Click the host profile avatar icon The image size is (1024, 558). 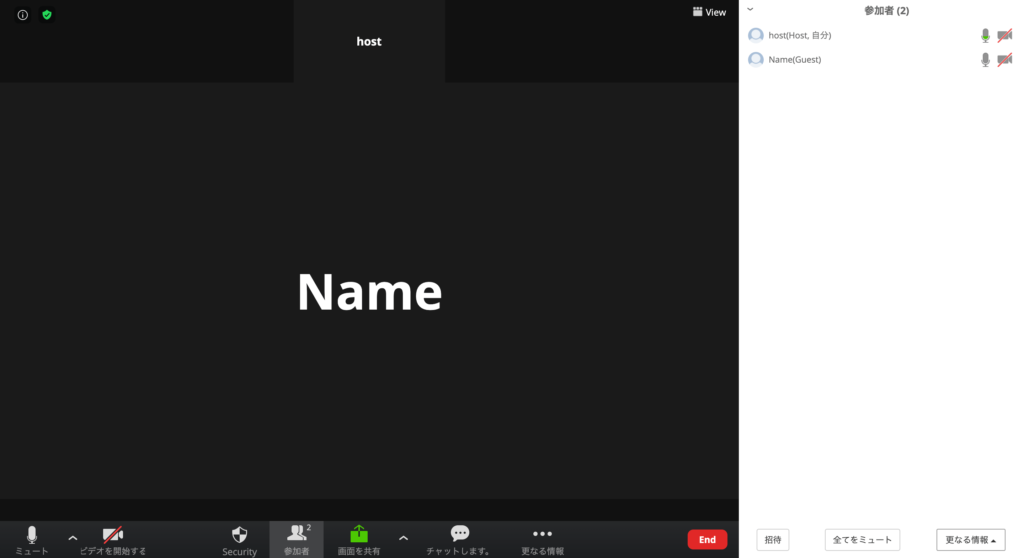pyautogui.click(x=756, y=35)
